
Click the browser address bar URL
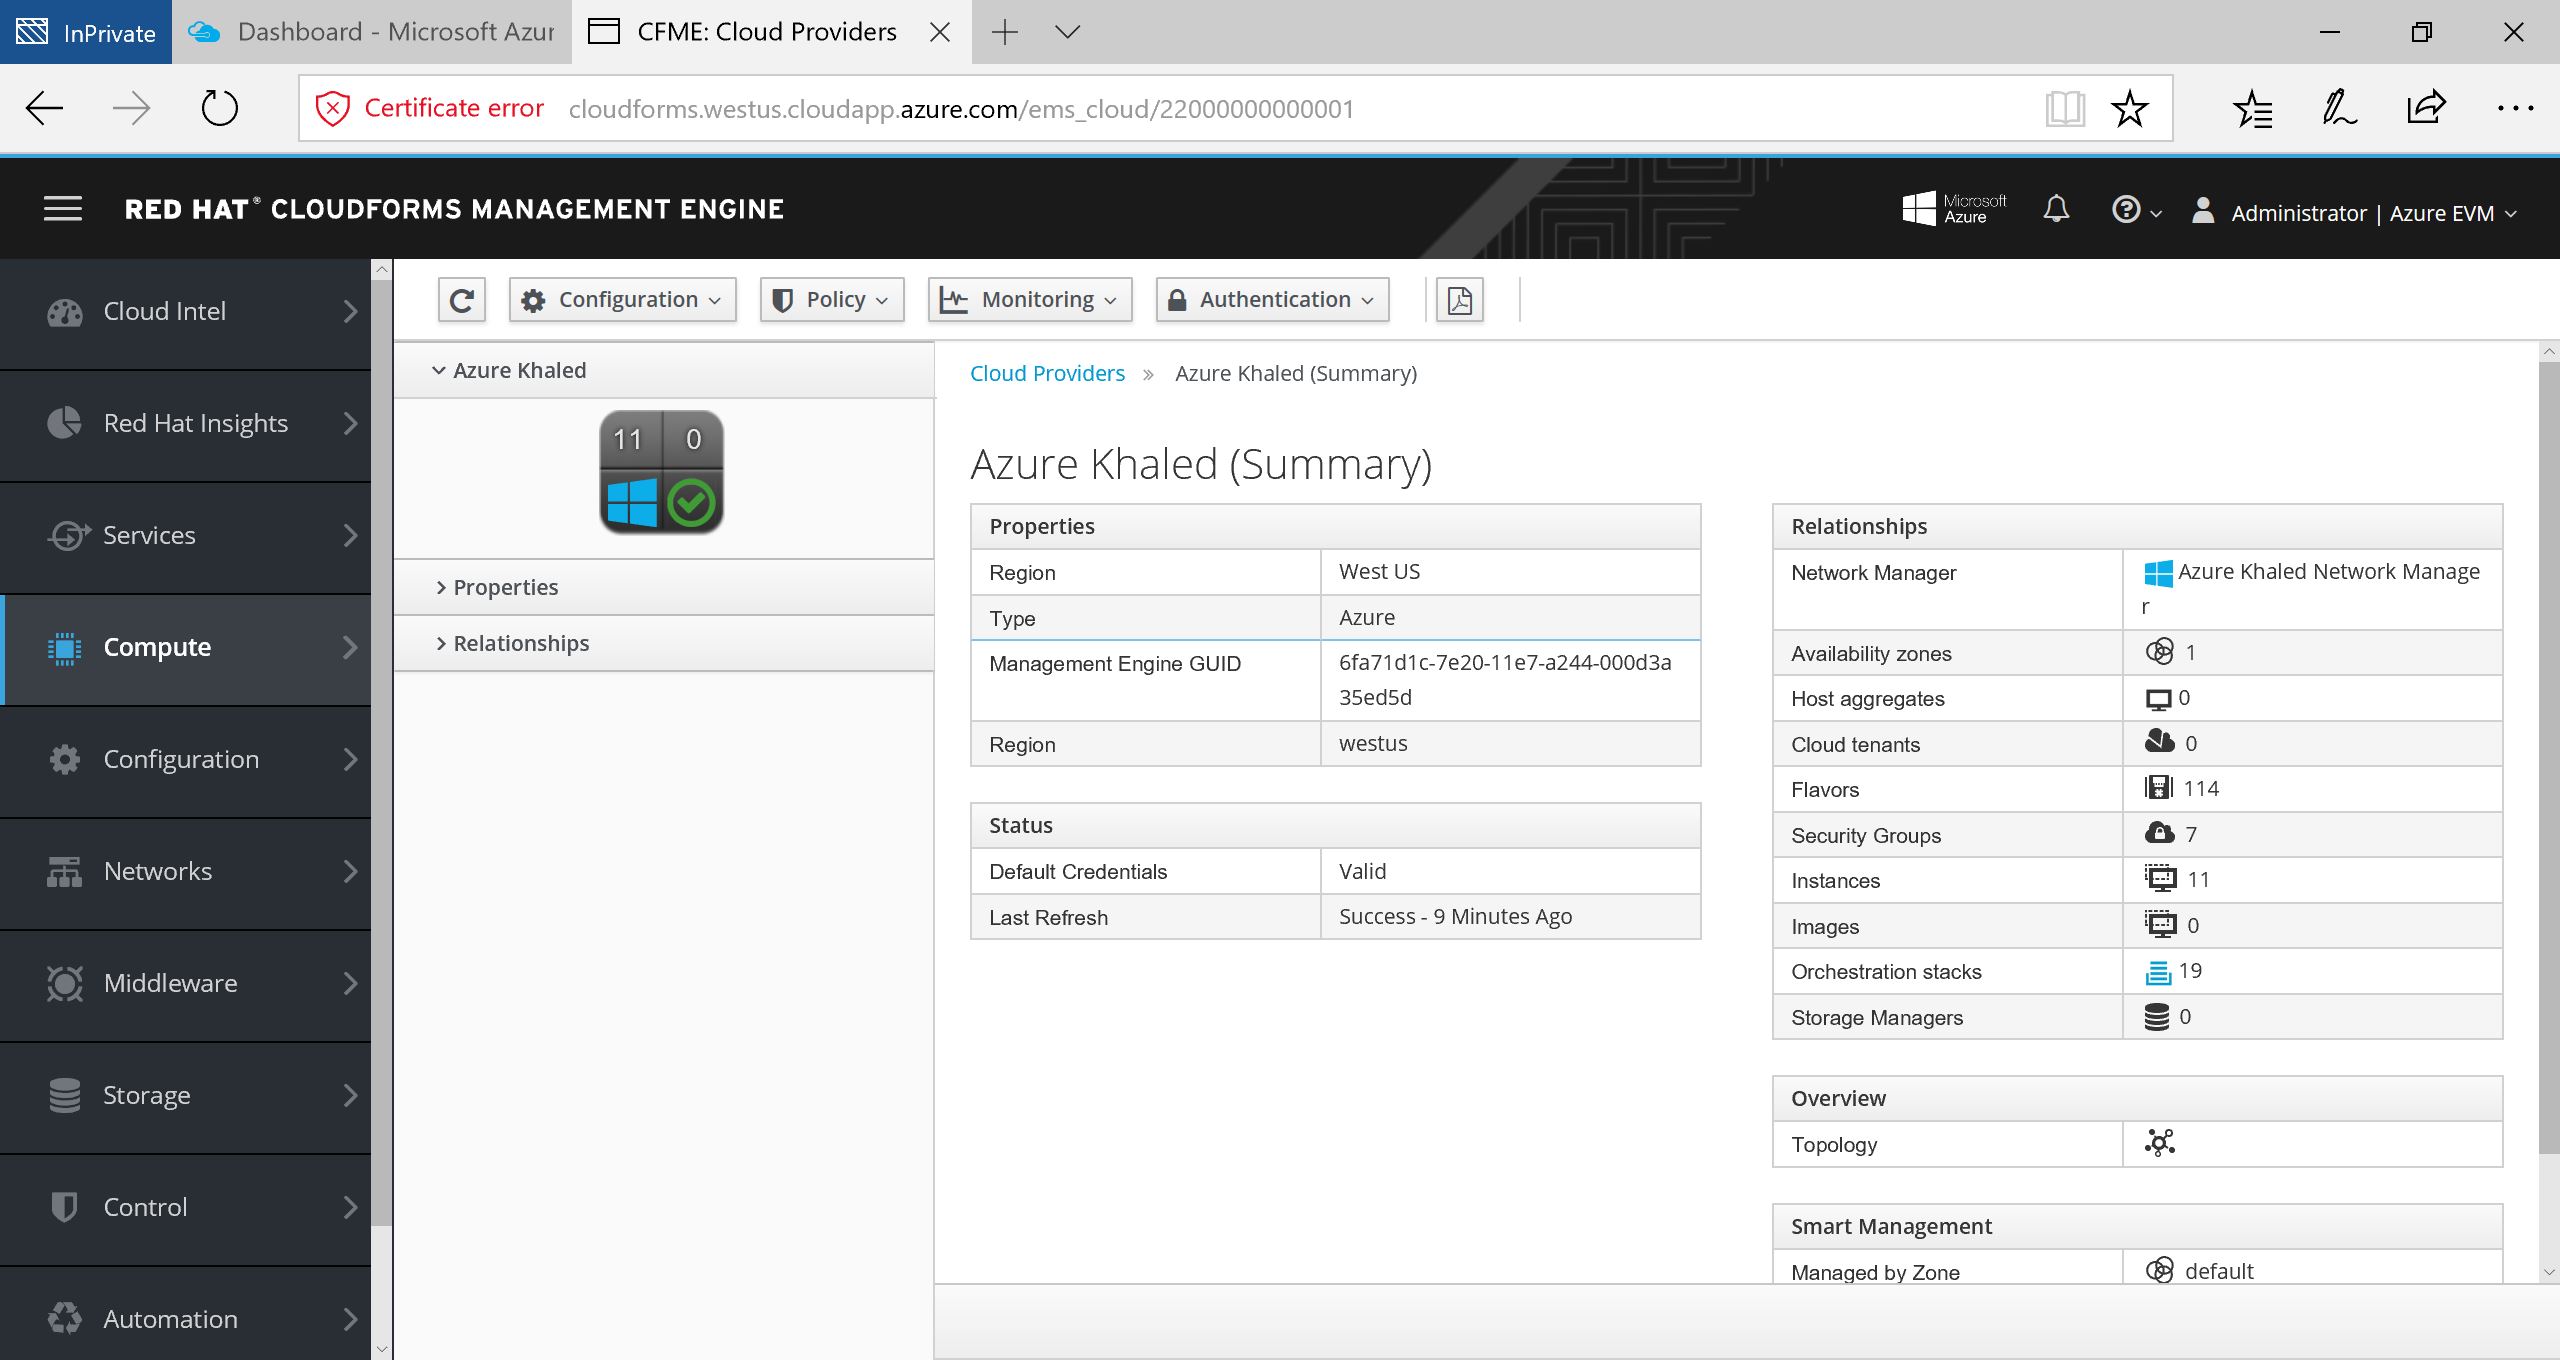[x=960, y=108]
